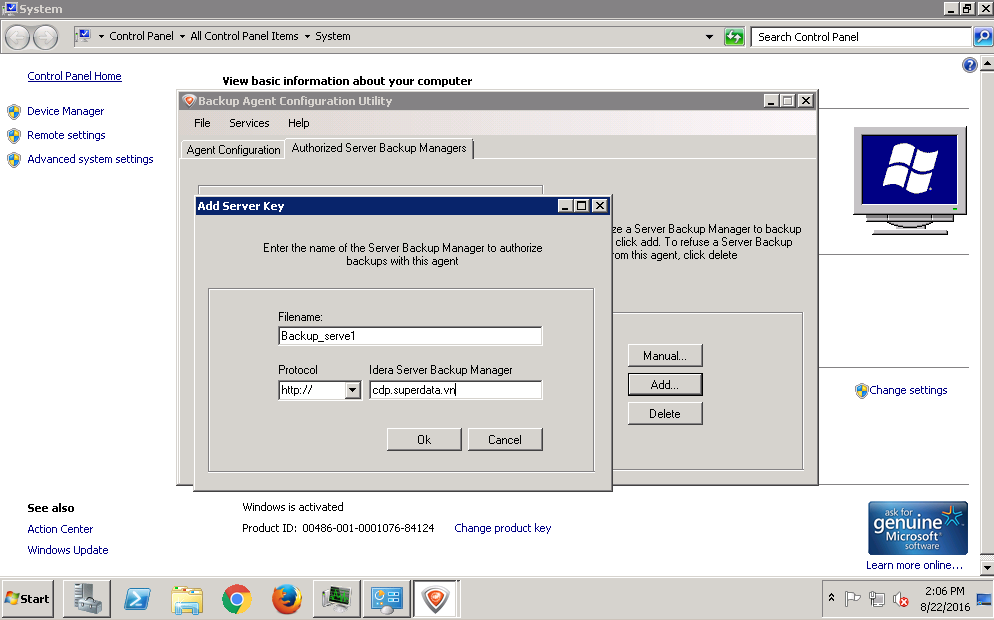The image size is (994, 620).
Task: Click the shield icon beside Advanced system settings
Action: [x=14, y=160]
